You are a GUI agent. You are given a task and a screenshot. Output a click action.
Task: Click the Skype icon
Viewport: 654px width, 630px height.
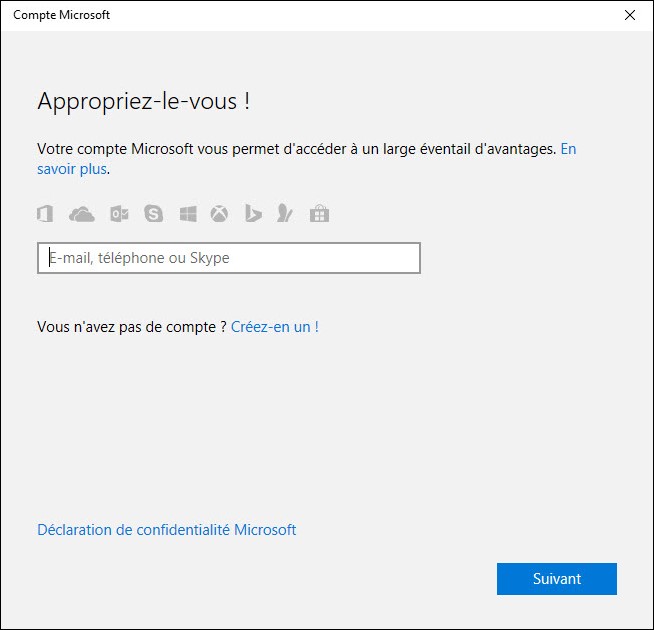(153, 213)
